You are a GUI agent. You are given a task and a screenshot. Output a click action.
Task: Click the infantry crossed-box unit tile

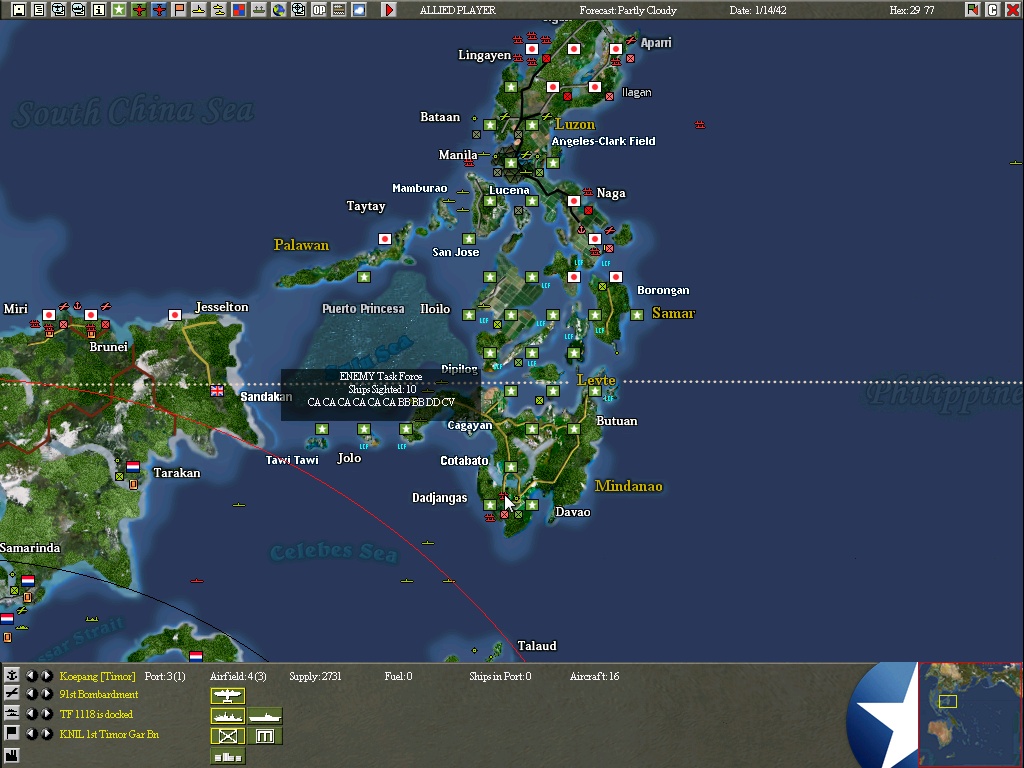tap(228, 736)
